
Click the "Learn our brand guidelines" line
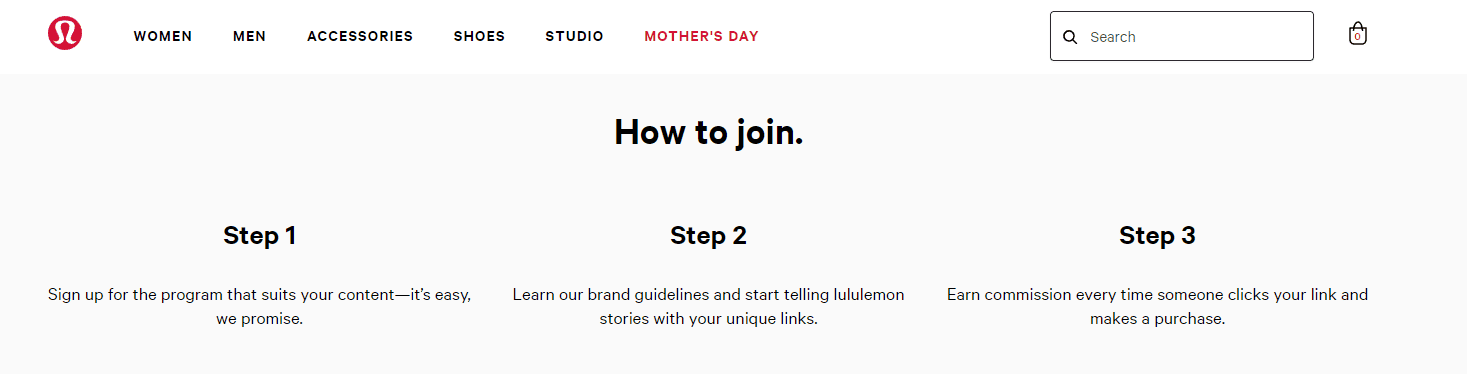708,295
